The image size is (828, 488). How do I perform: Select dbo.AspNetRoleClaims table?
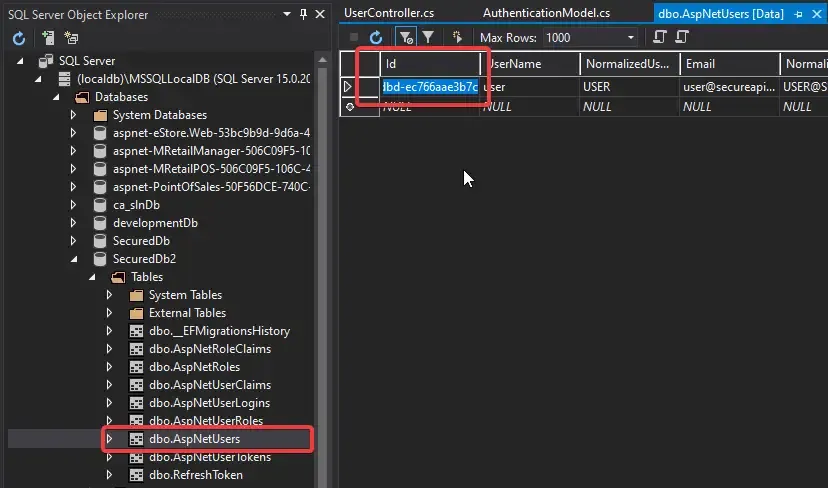coord(210,349)
